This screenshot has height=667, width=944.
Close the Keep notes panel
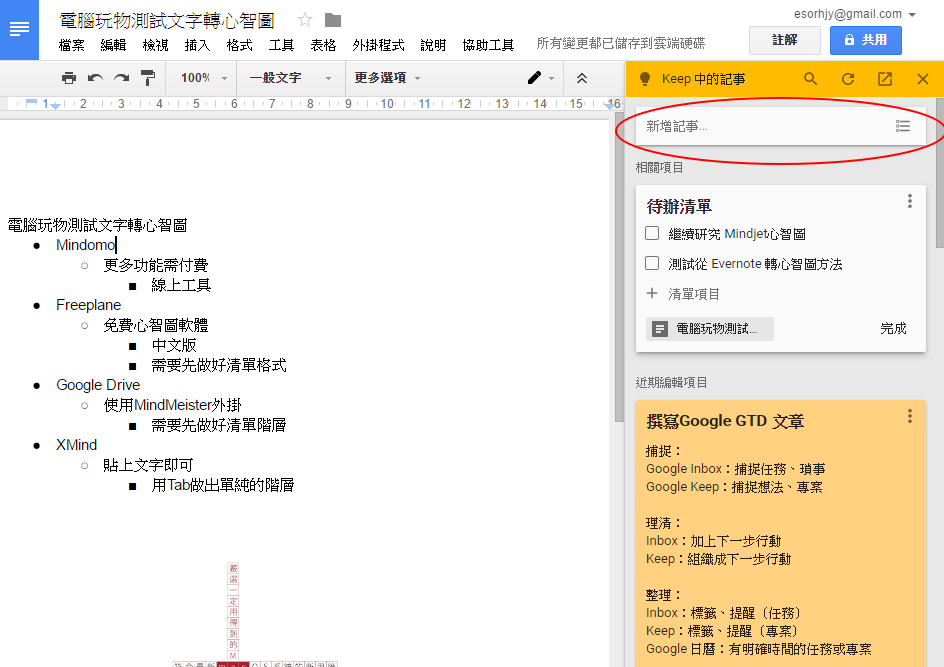(922, 79)
